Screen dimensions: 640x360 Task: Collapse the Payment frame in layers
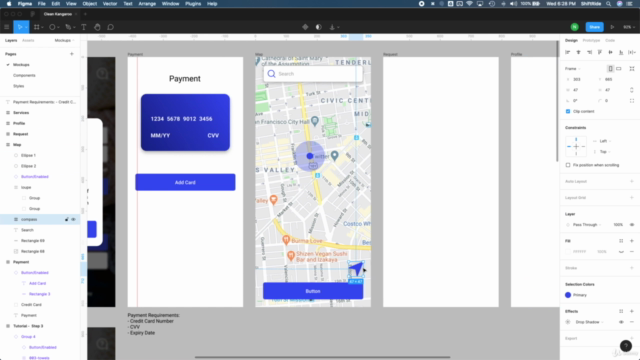(8, 262)
